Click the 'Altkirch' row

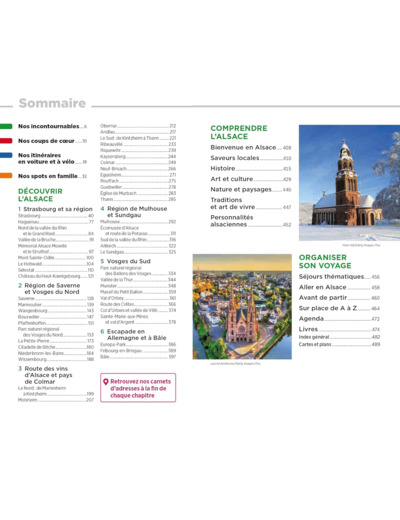(x=138, y=246)
